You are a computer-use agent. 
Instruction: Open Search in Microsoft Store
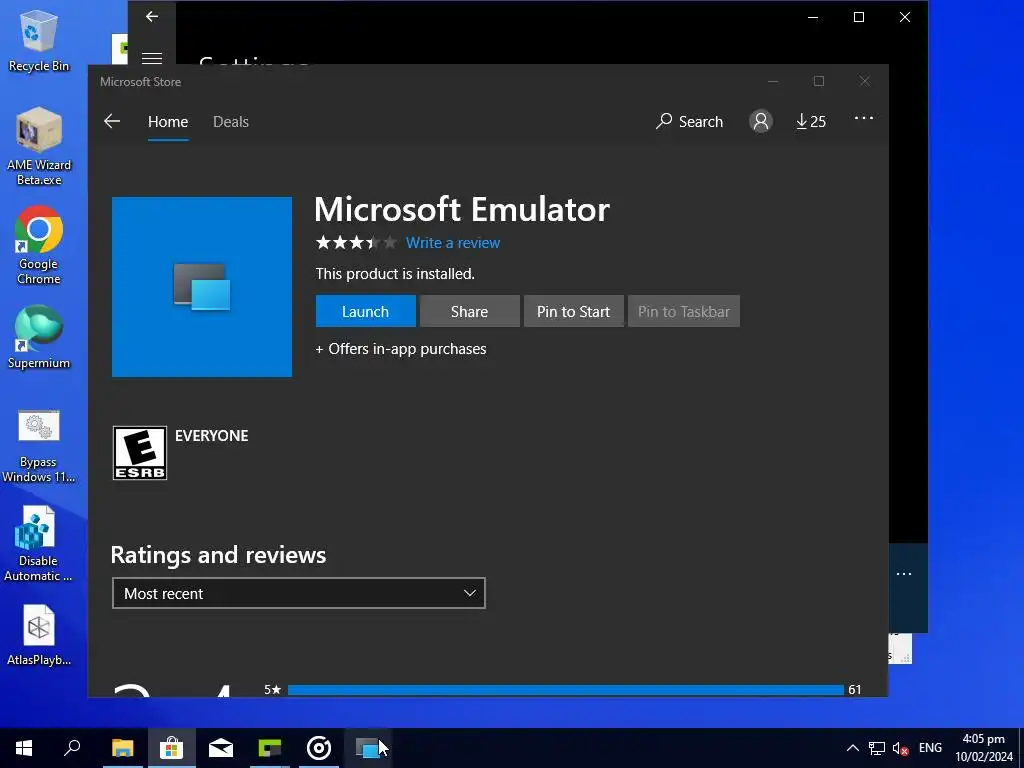(690, 121)
